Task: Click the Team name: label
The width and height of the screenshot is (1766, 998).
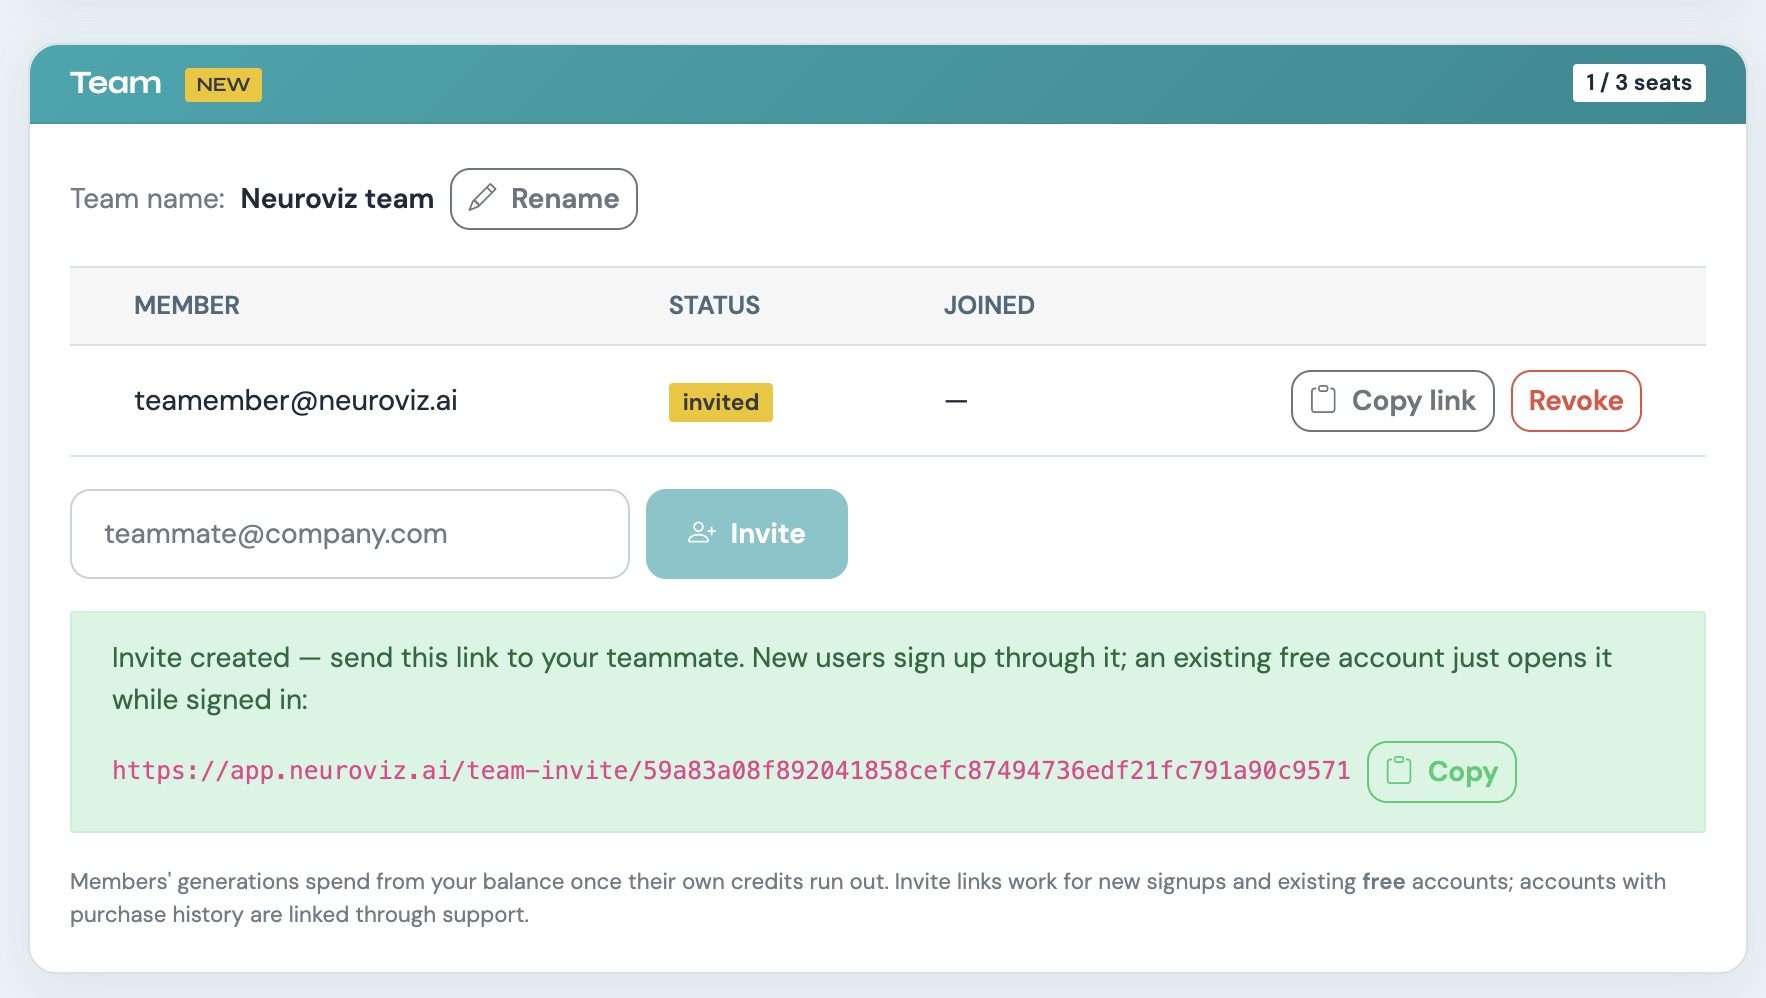Action: point(147,199)
